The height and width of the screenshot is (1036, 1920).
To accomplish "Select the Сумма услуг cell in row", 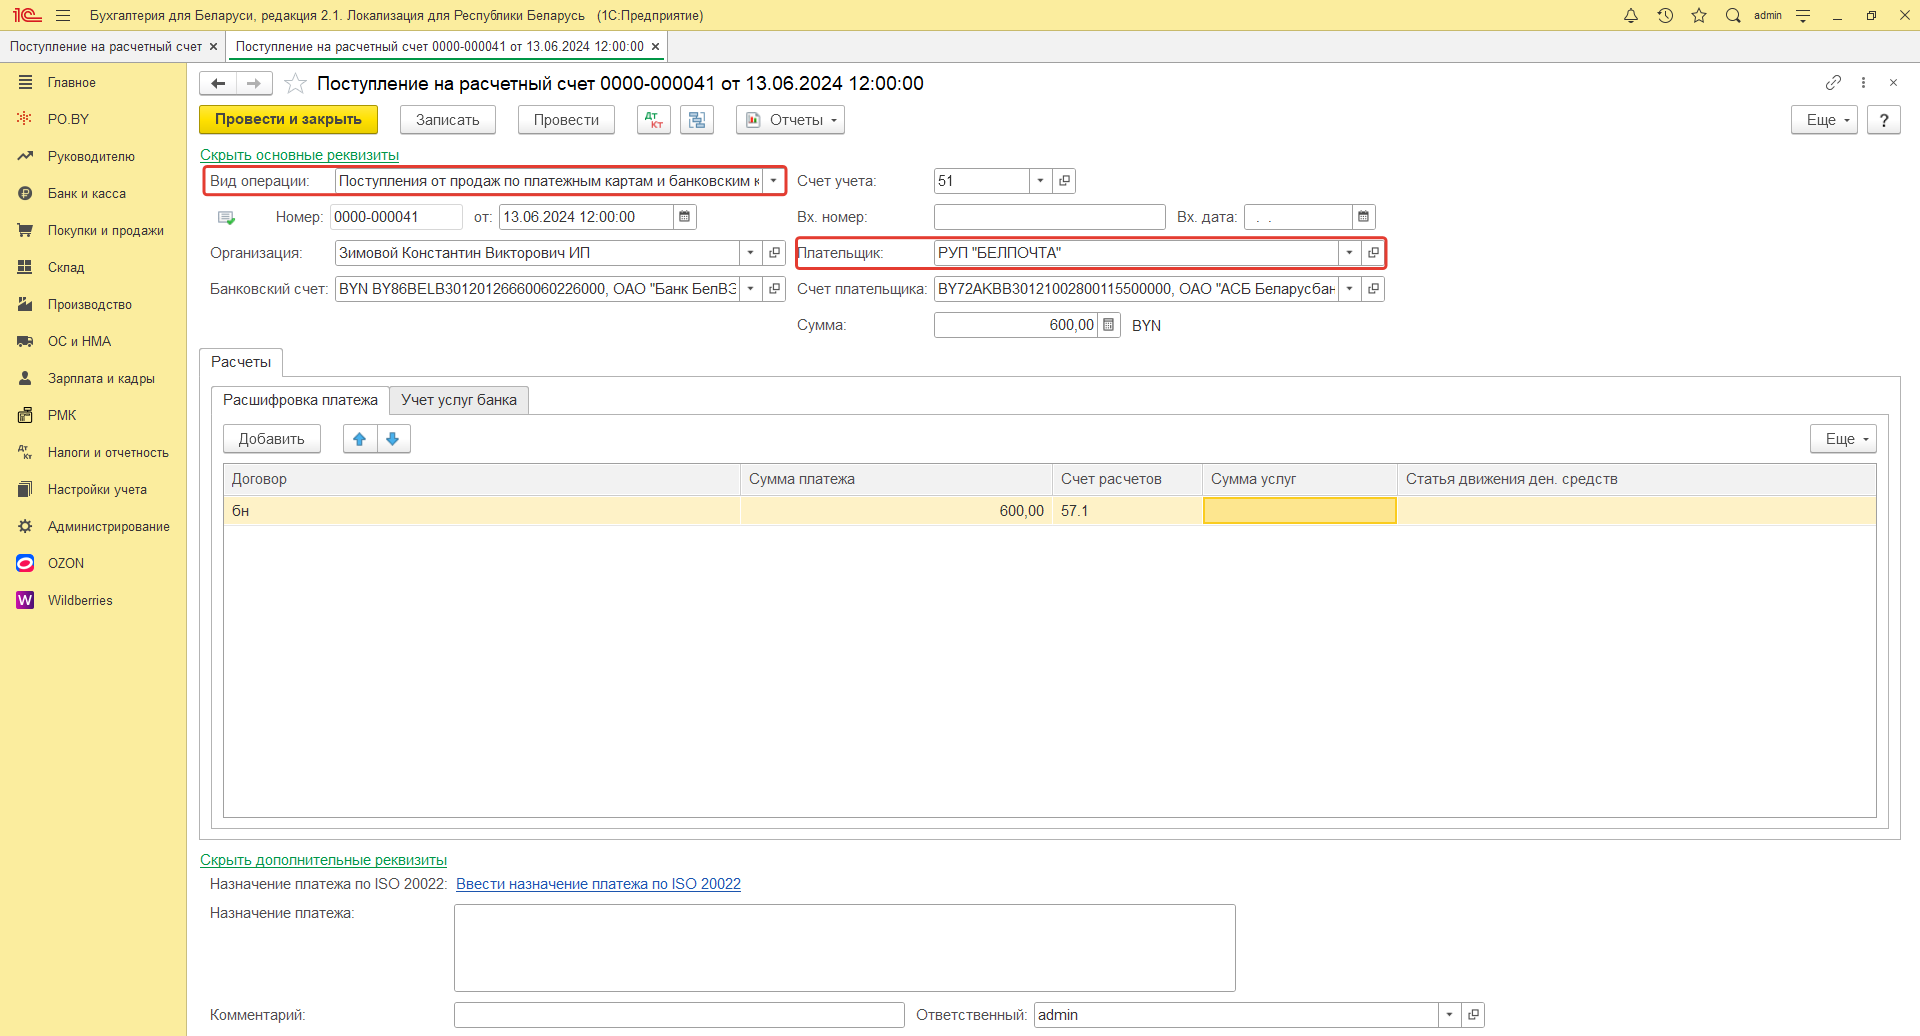I will click(x=1299, y=511).
